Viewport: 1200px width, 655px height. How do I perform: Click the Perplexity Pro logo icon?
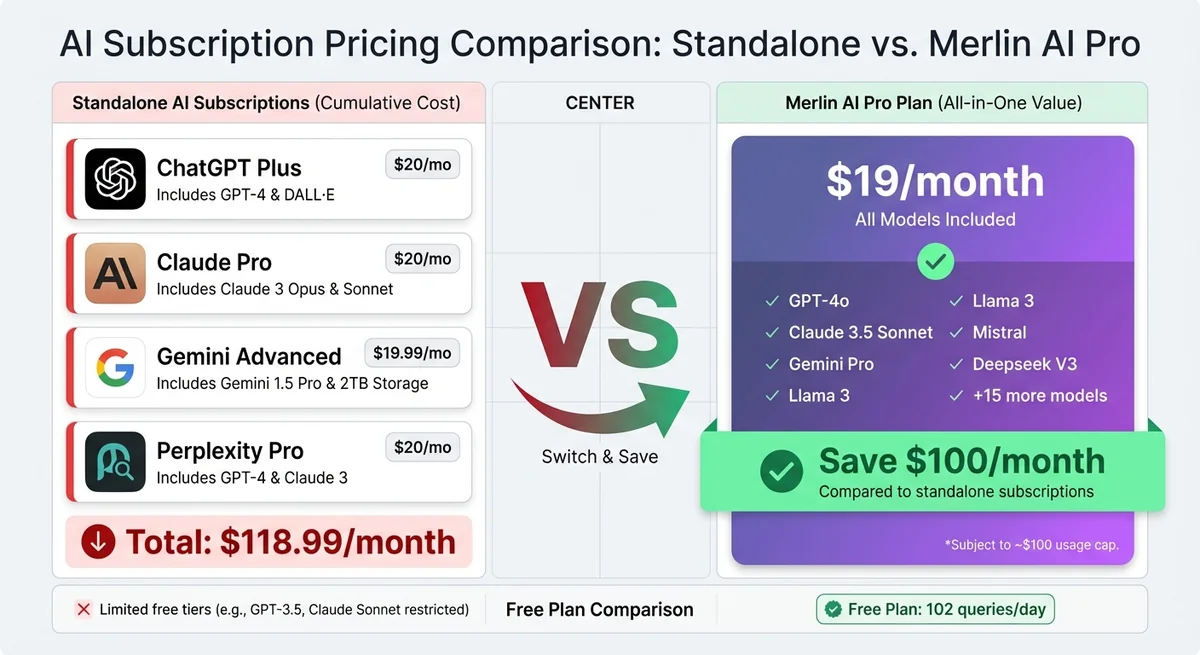[115, 461]
